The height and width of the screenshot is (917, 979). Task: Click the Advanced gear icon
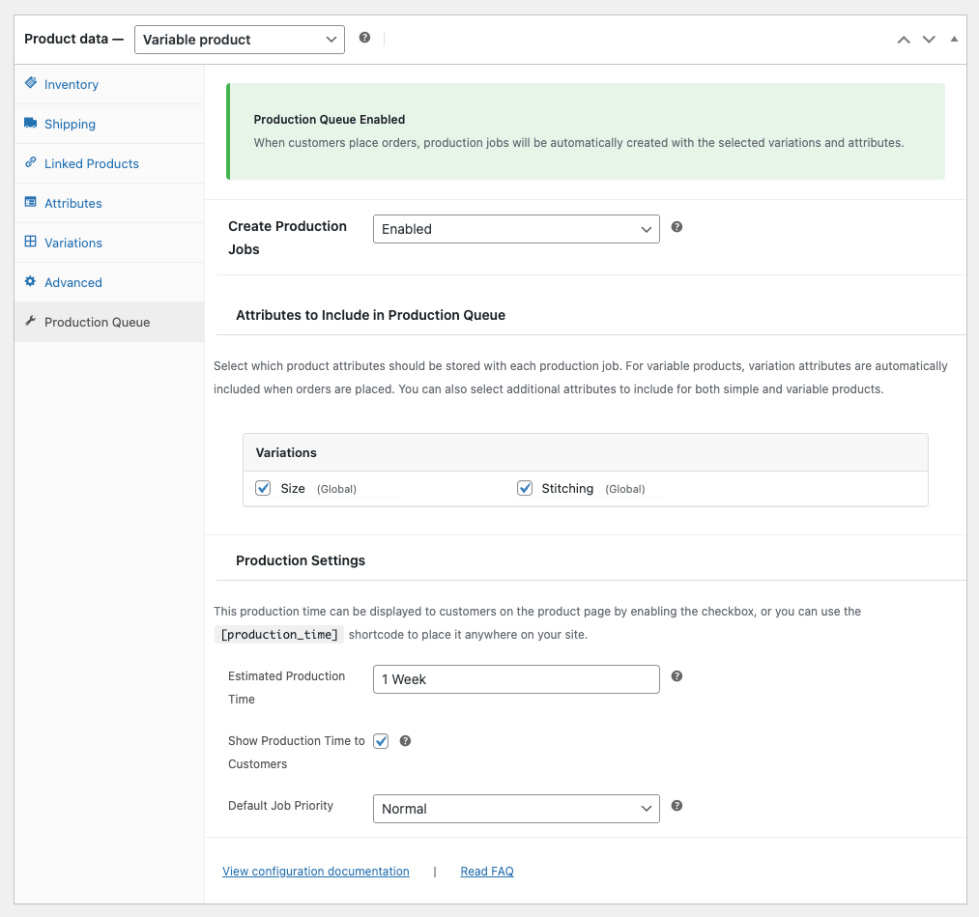(30, 282)
